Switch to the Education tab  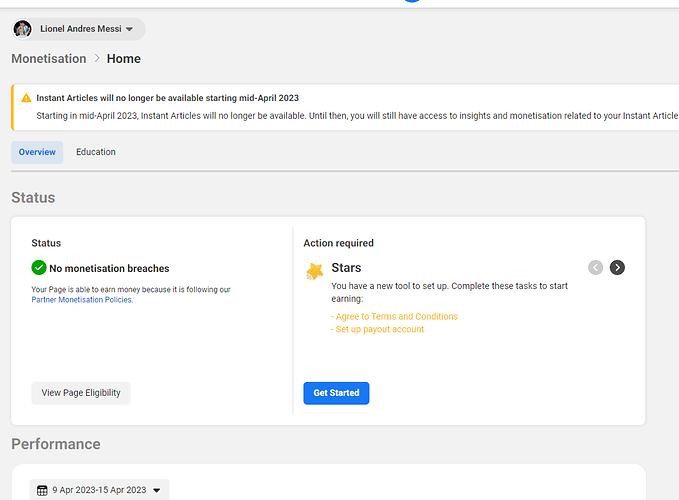(96, 152)
